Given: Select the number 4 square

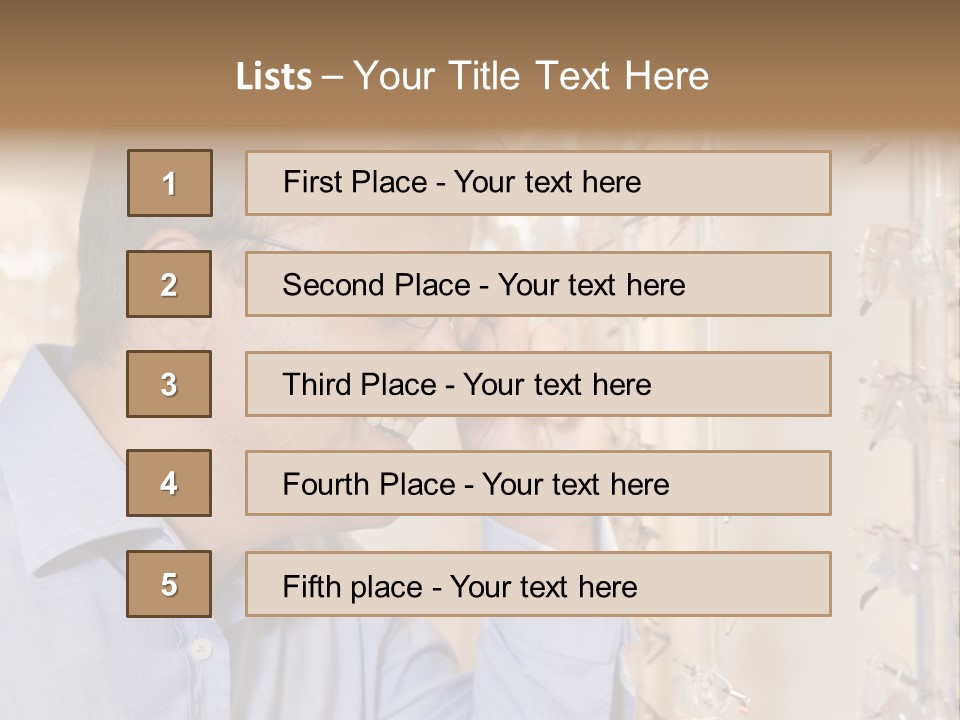Looking at the screenshot, I should coord(169,483).
